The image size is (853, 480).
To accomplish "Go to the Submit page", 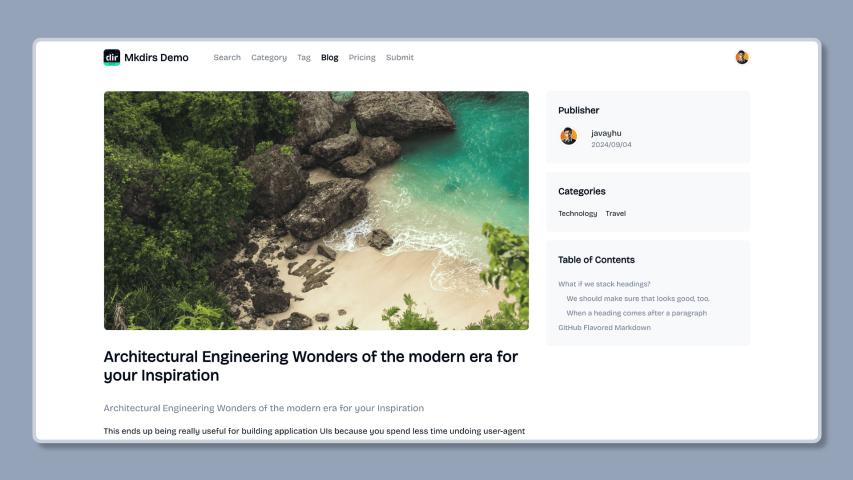I will (400, 57).
